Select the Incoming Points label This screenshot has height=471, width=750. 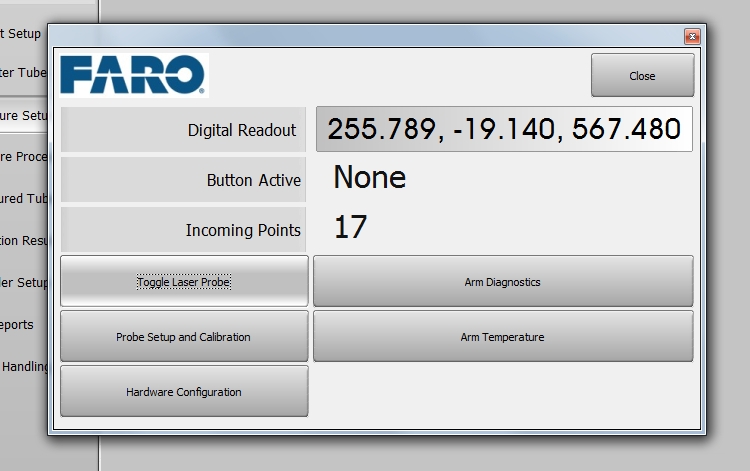(x=184, y=230)
